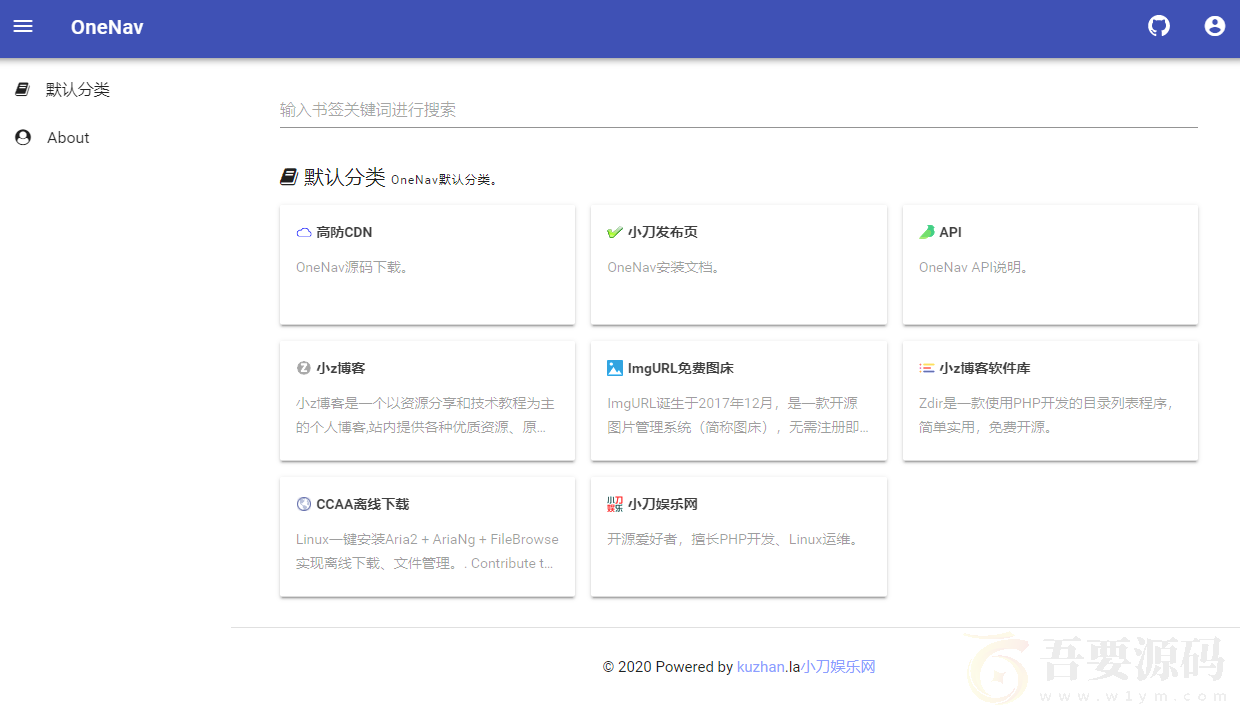Open the 小刀娱乐网 bookmark card title
1240x712 pixels.
tap(663, 504)
